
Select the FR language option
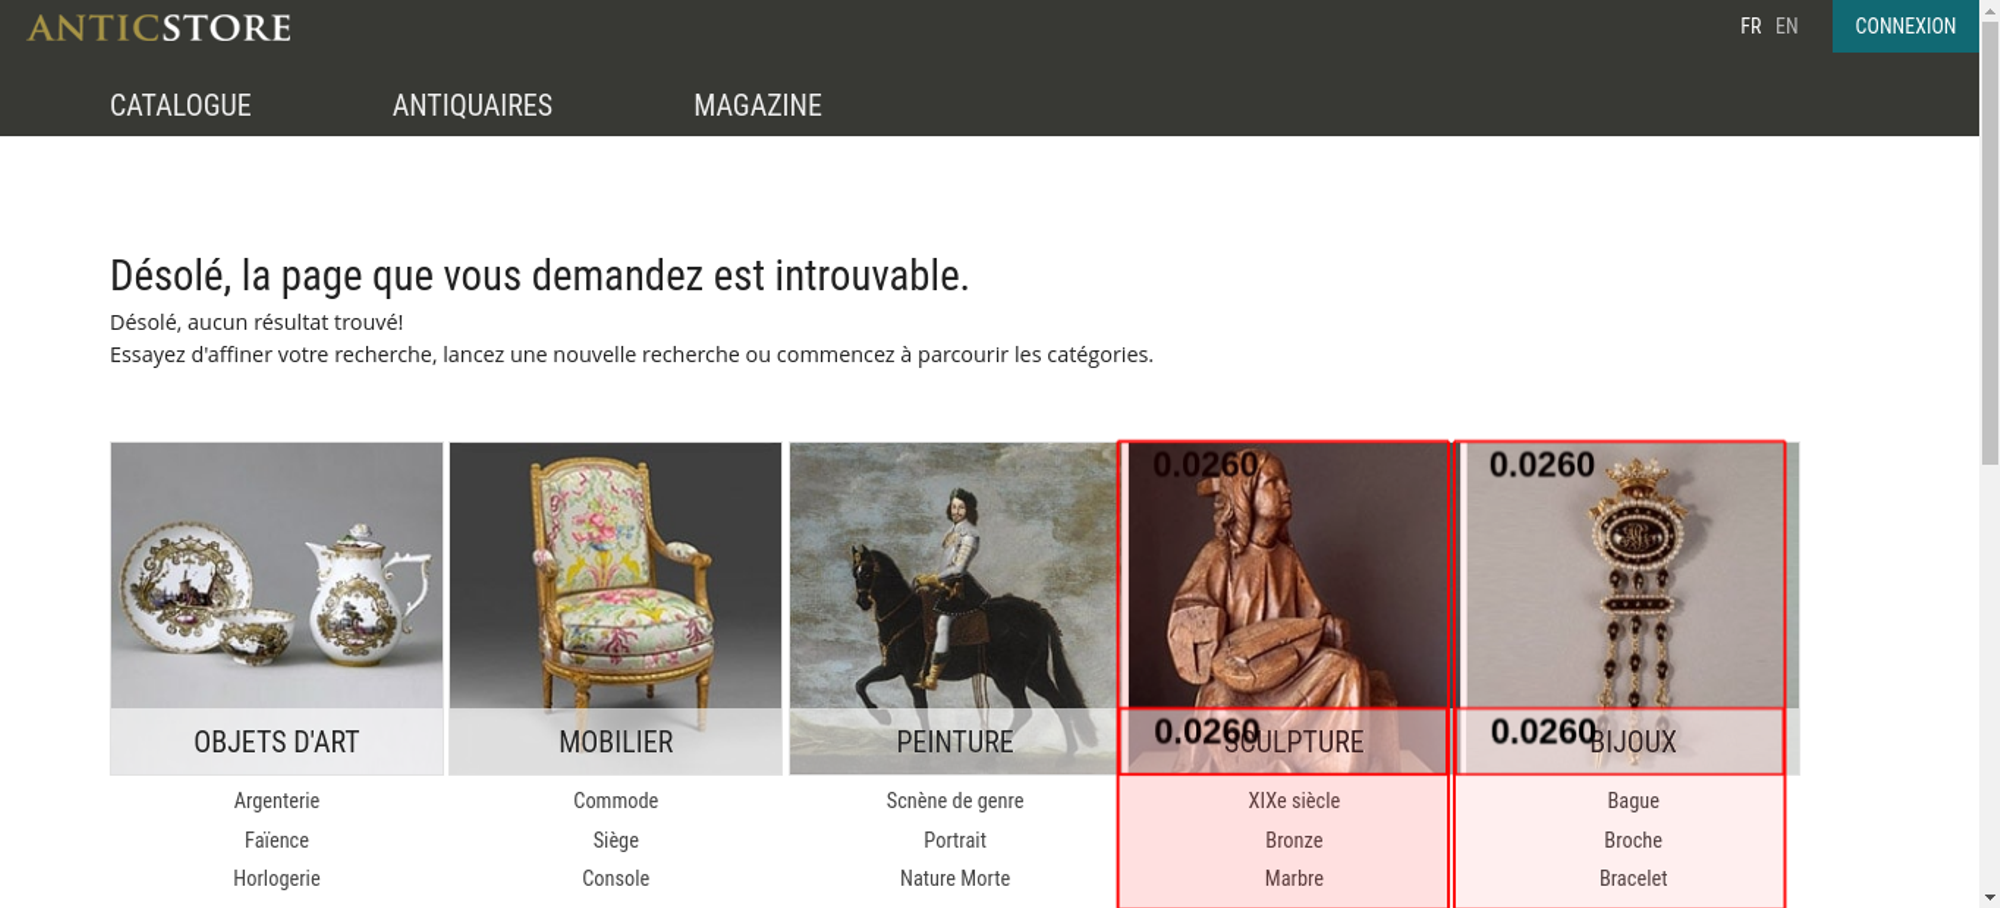pyautogui.click(x=1750, y=26)
